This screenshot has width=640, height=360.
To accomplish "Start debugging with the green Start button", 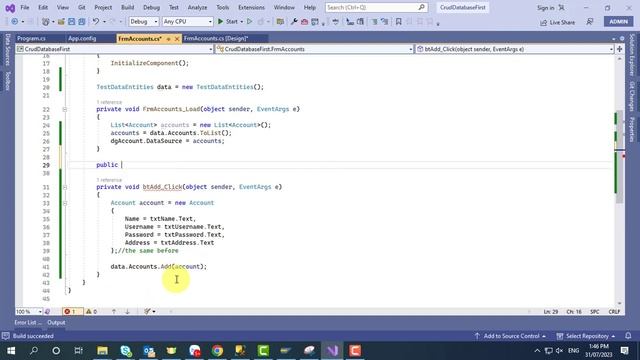I will click(x=227, y=22).
